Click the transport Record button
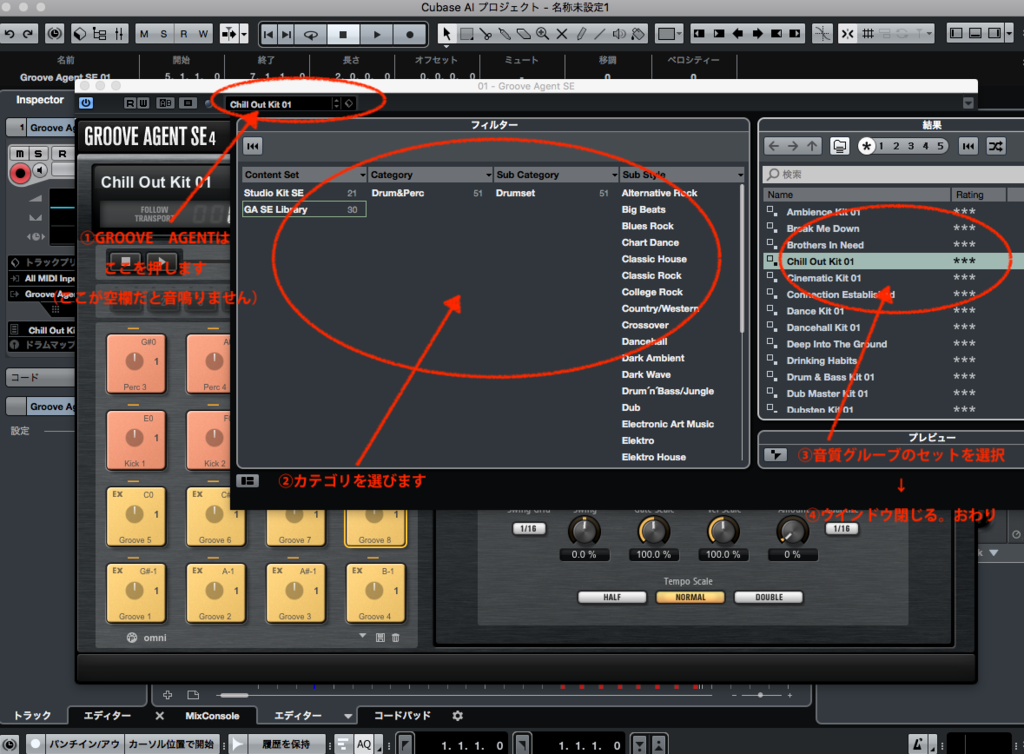The image size is (1024, 754). click(409, 35)
